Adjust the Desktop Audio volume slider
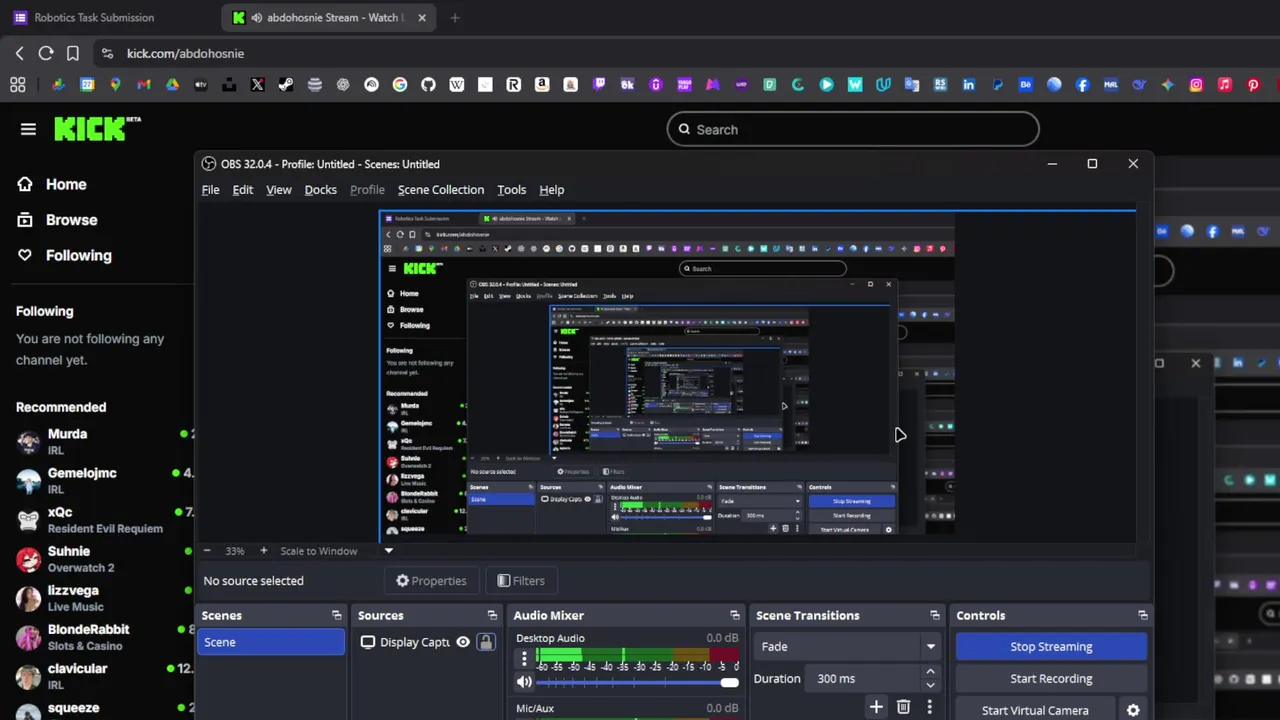The height and width of the screenshot is (720, 1280). click(x=637, y=682)
